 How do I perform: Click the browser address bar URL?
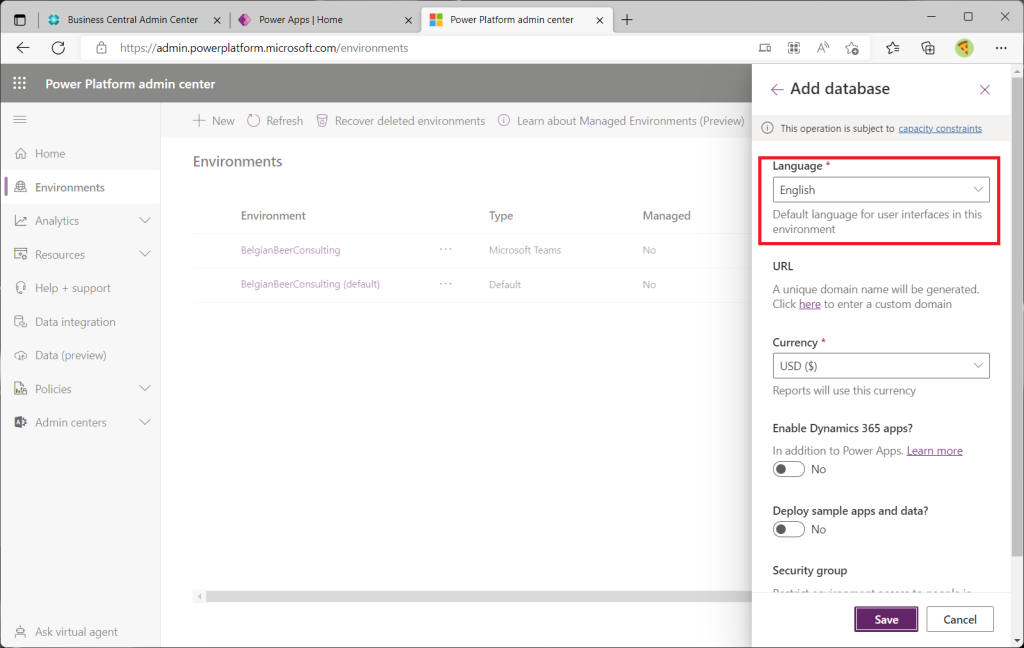click(x=264, y=48)
